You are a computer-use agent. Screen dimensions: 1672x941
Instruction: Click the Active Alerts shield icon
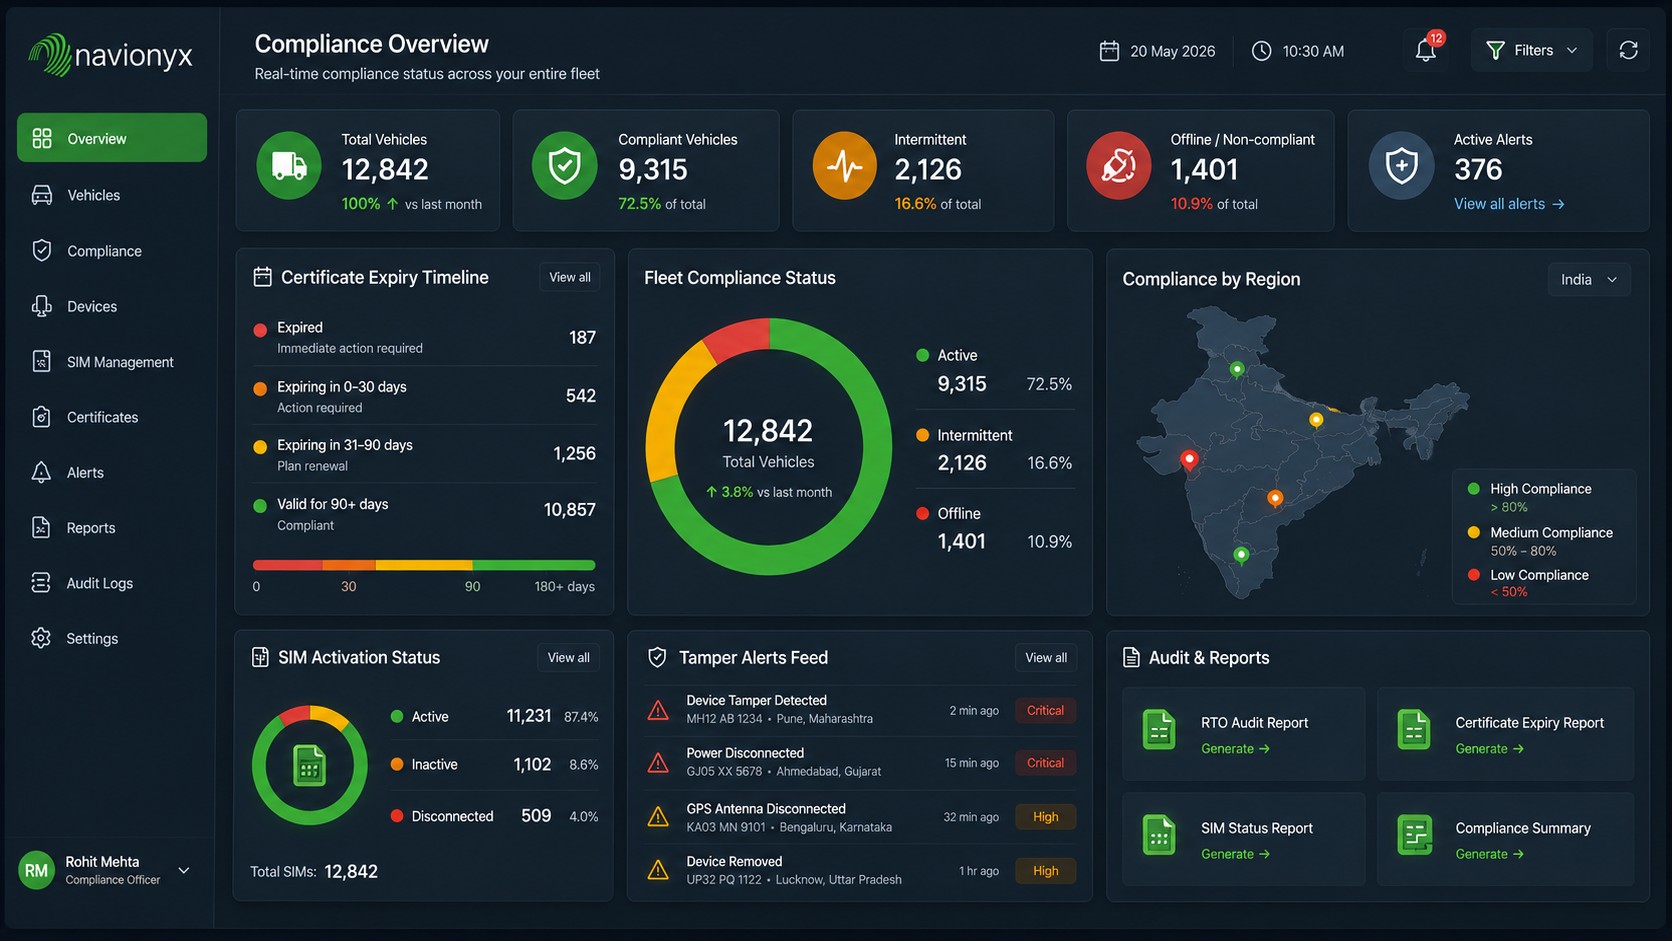(x=1402, y=166)
